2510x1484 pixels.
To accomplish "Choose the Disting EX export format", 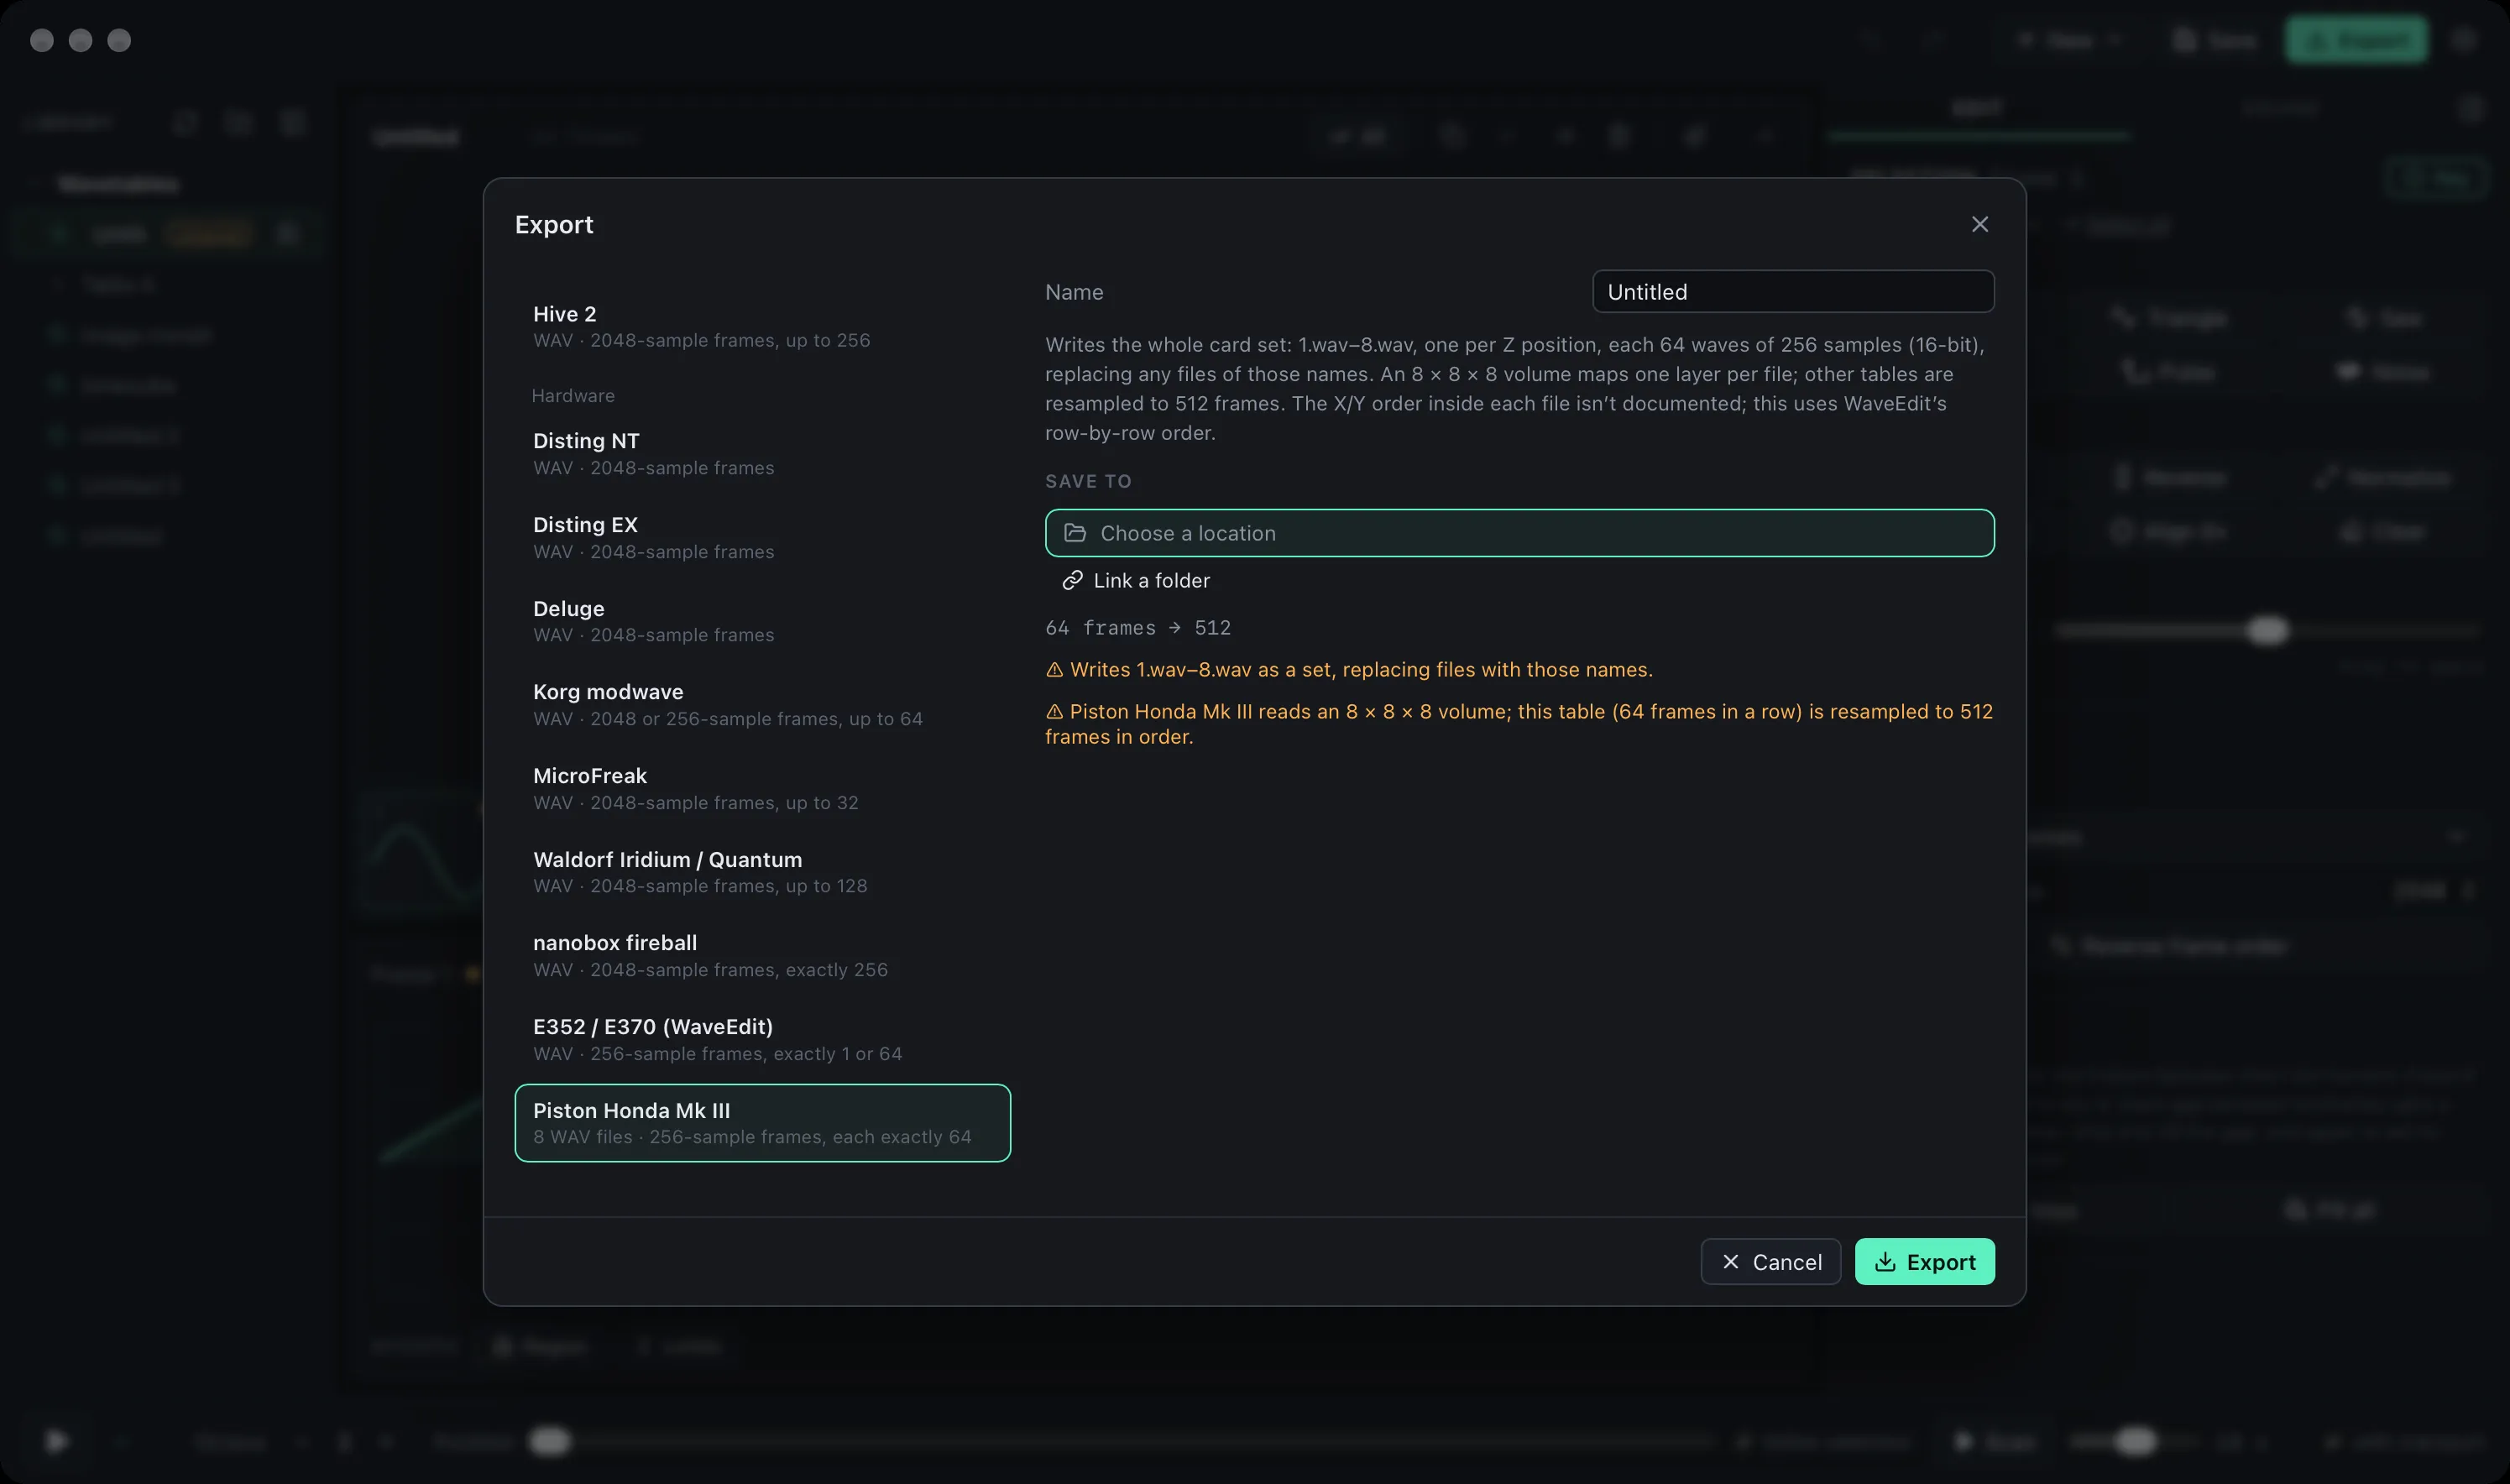I will (762, 537).
